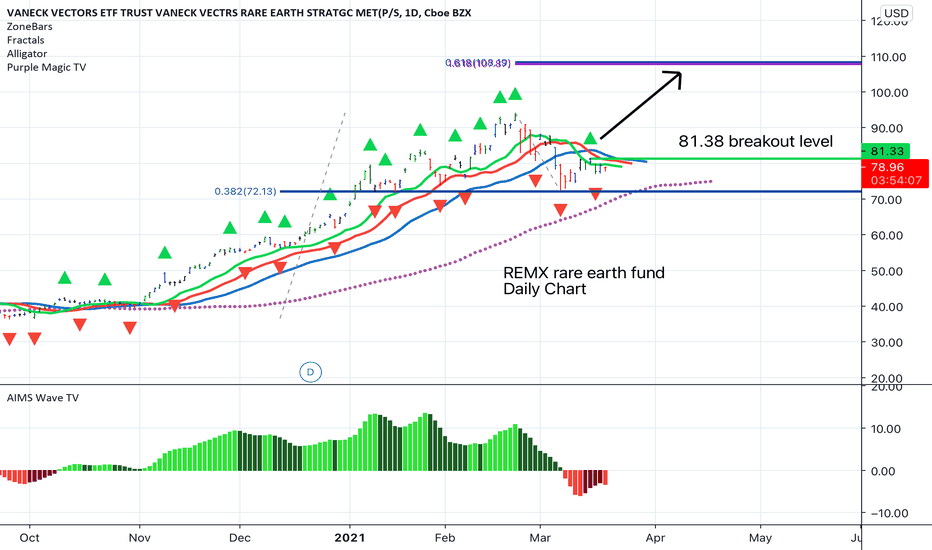Click the Feb label on time axis
The width and height of the screenshot is (932, 550).
coord(445,538)
